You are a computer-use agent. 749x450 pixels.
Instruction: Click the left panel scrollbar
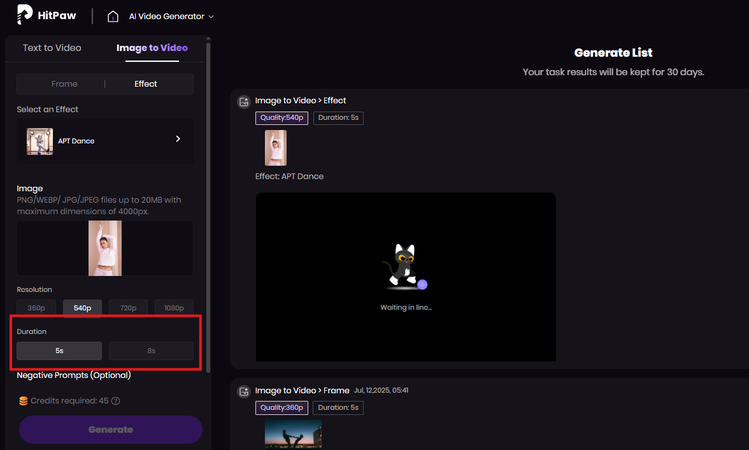coord(208,205)
